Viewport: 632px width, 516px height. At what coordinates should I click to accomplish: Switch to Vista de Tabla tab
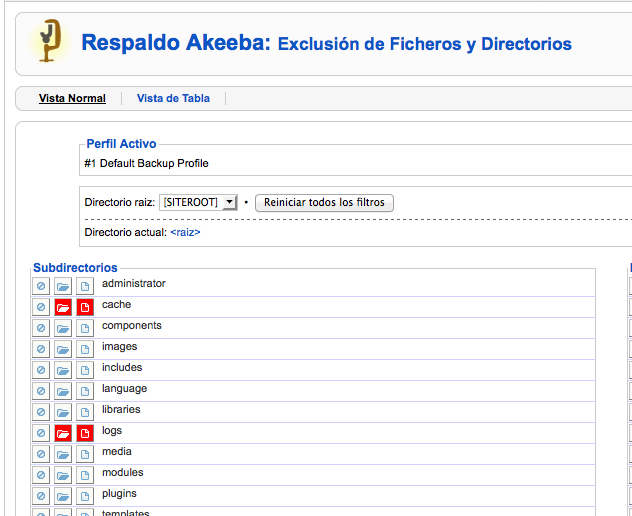coord(173,98)
